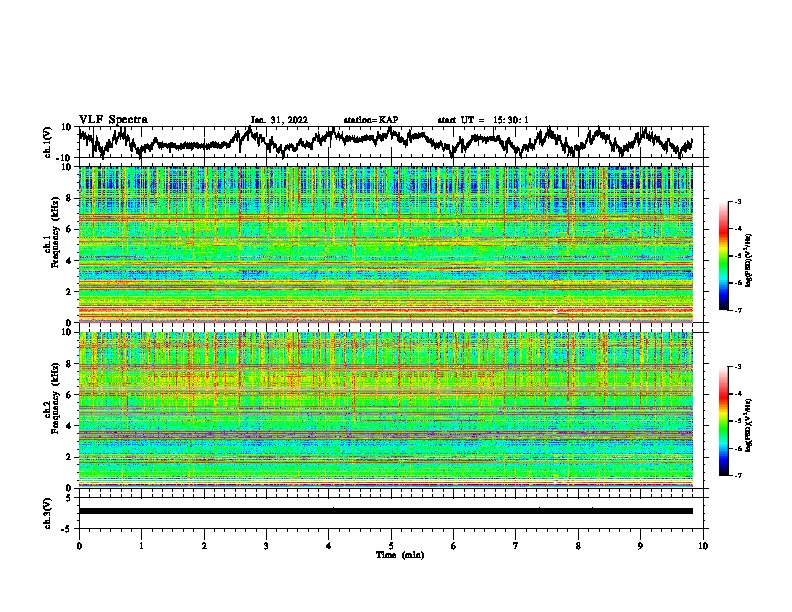Screen dimensions: 792x612
Task: Click the ch.1 spectrogram color scale bar
Action: click(x=724, y=256)
